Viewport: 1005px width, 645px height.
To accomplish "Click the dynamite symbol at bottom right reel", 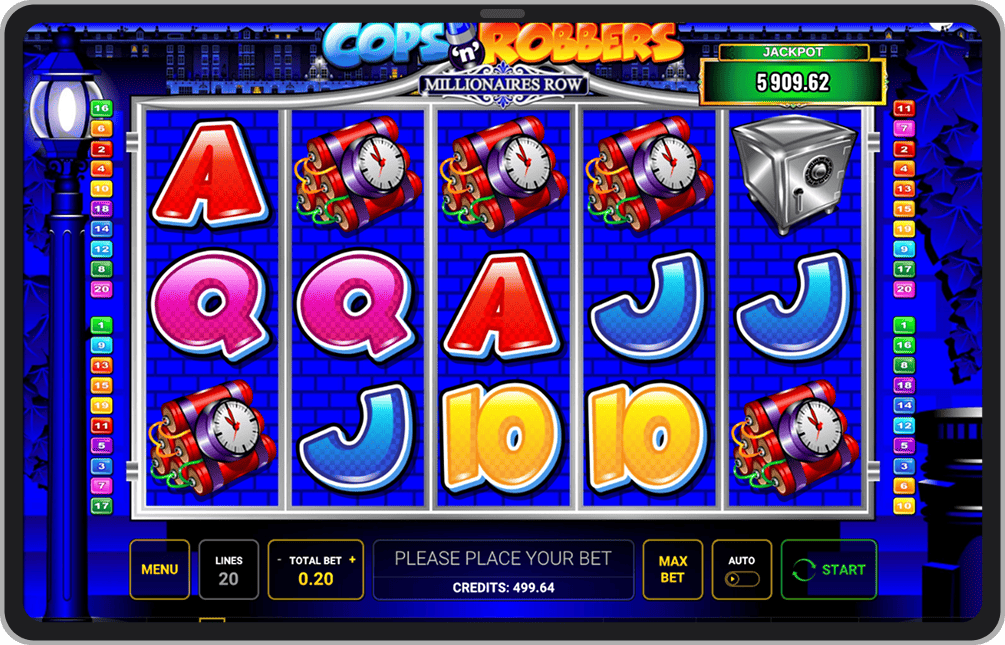I will [795, 440].
